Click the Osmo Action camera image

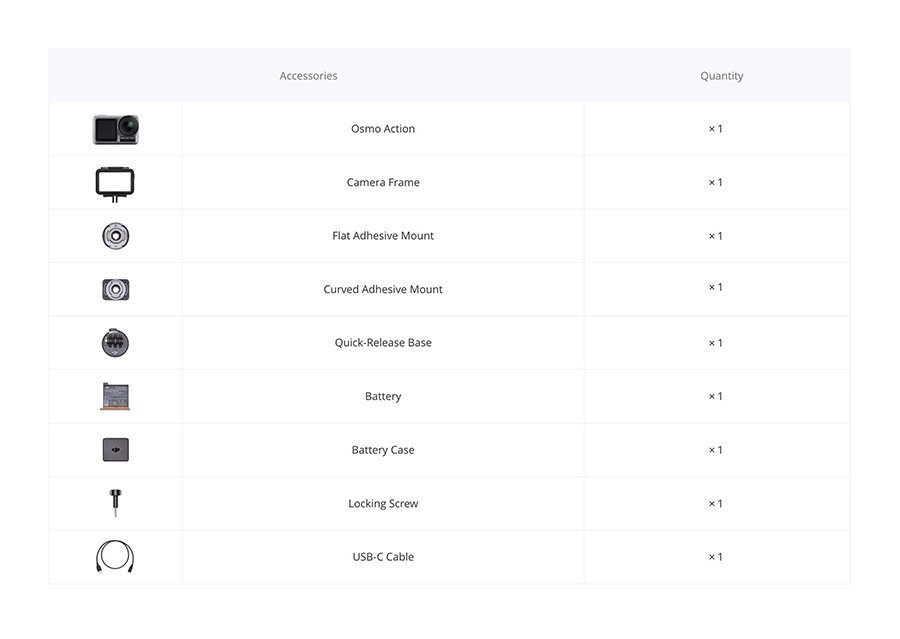click(115, 129)
